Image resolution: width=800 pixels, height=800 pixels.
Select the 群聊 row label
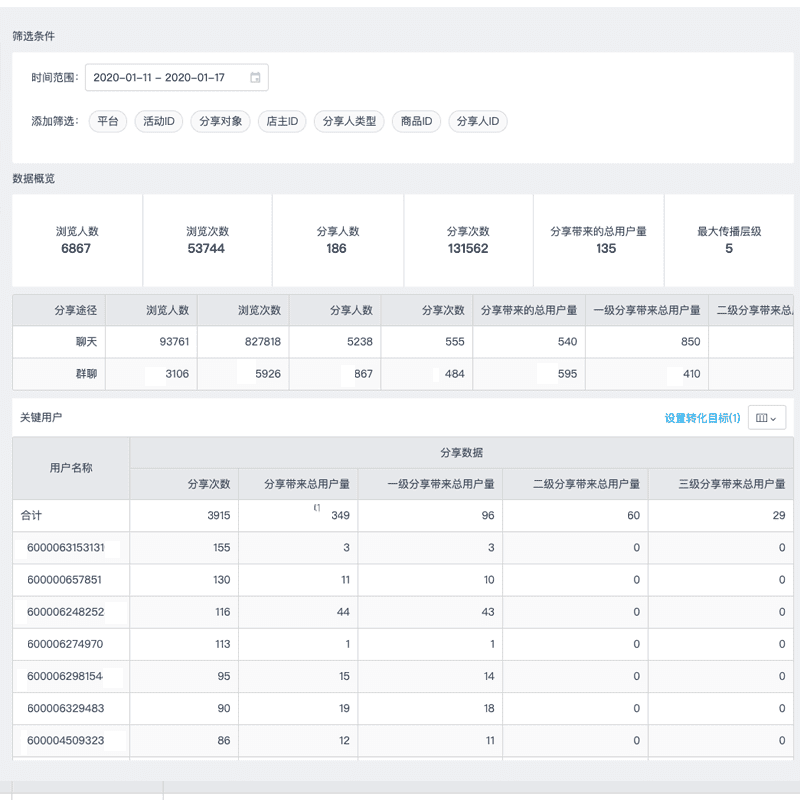tap(86, 374)
